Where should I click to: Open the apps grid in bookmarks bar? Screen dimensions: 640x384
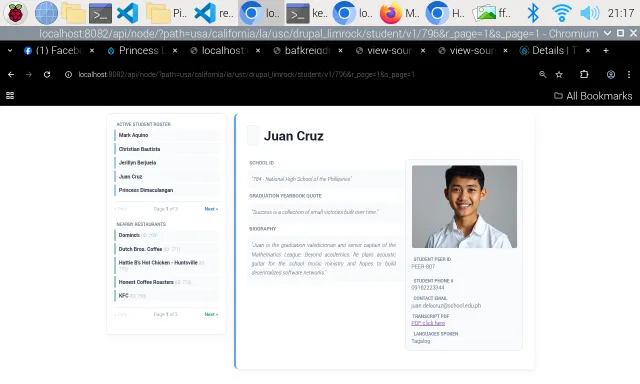coord(10,95)
